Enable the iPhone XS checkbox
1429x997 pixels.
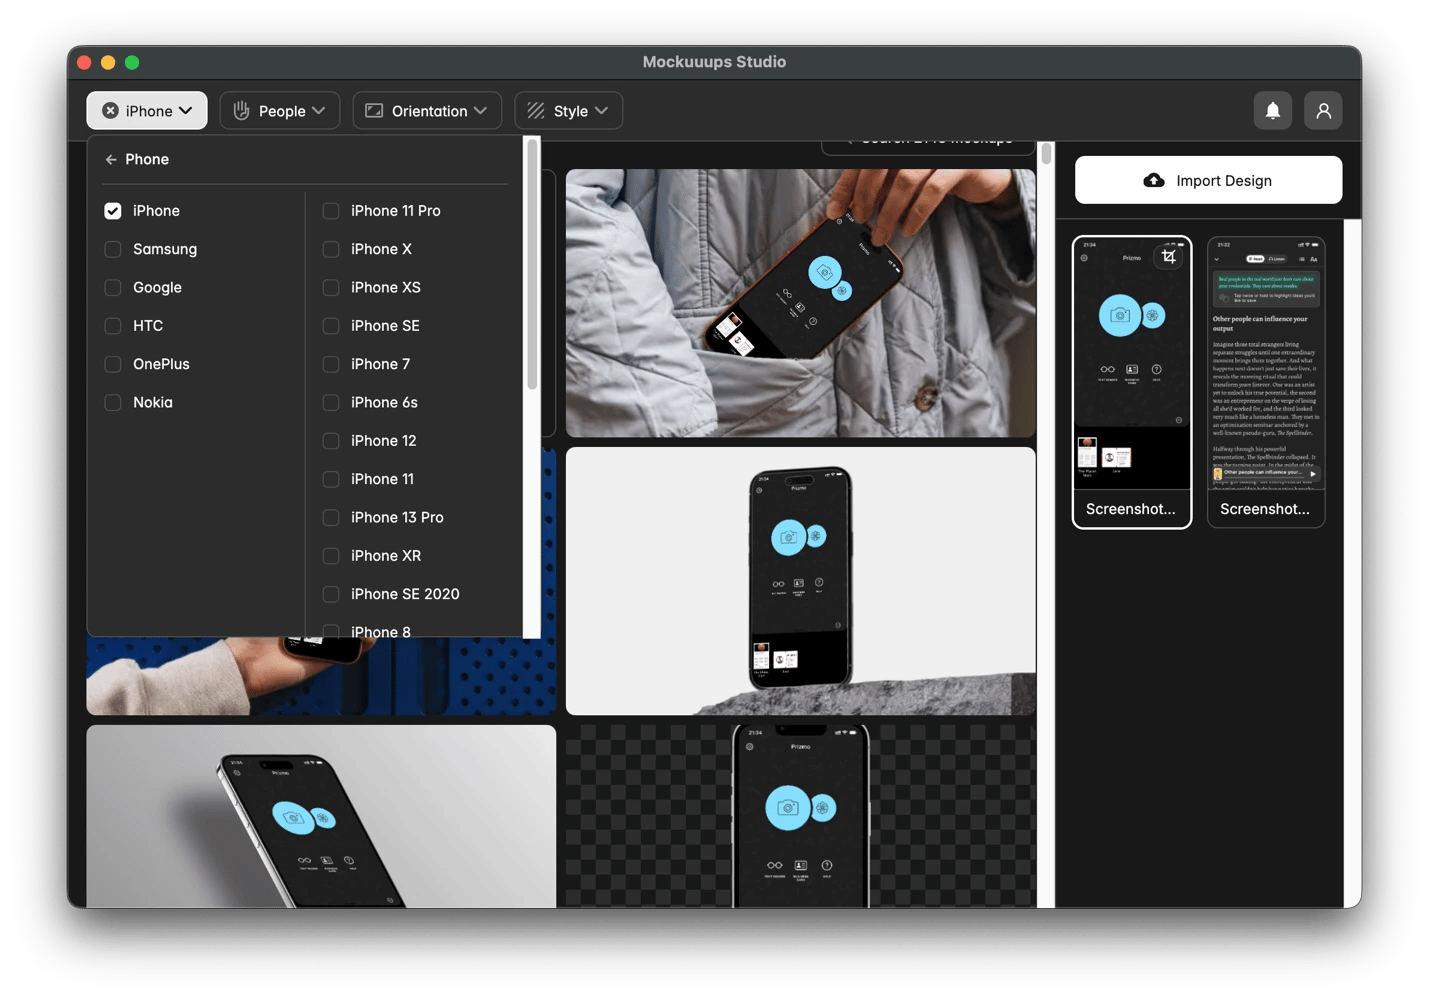pyautogui.click(x=331, y=288)
